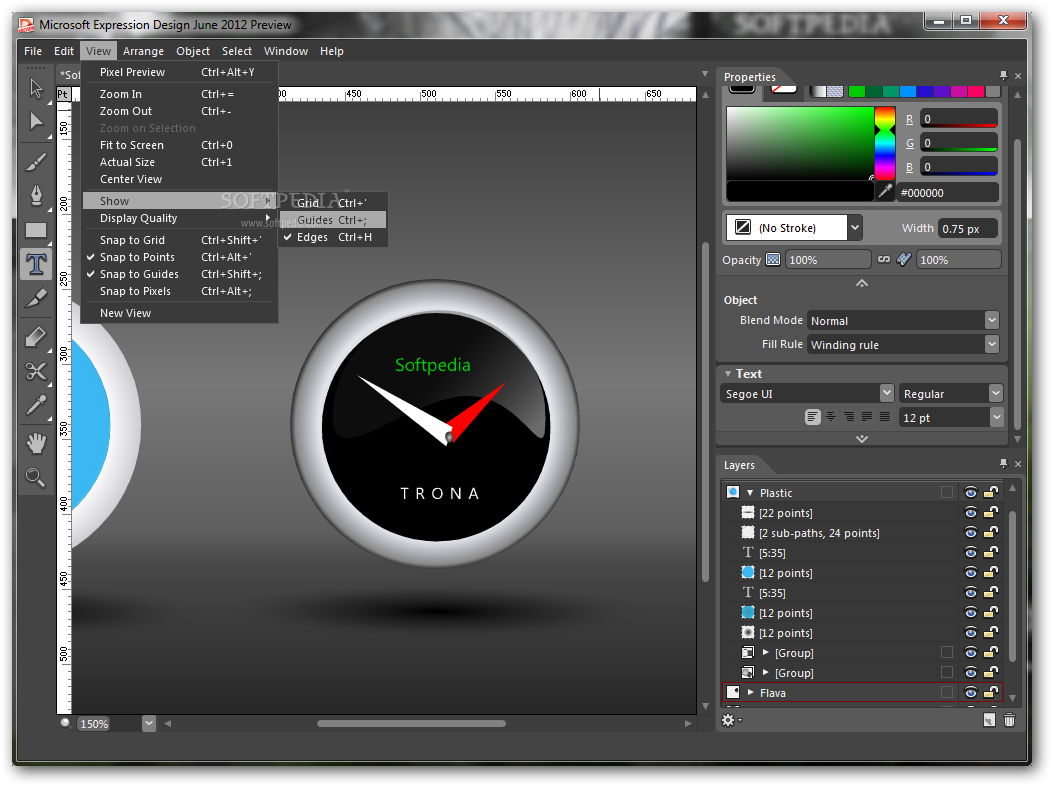Select the no-stroke tab with red slash
1052x786 pixels.
783,92
